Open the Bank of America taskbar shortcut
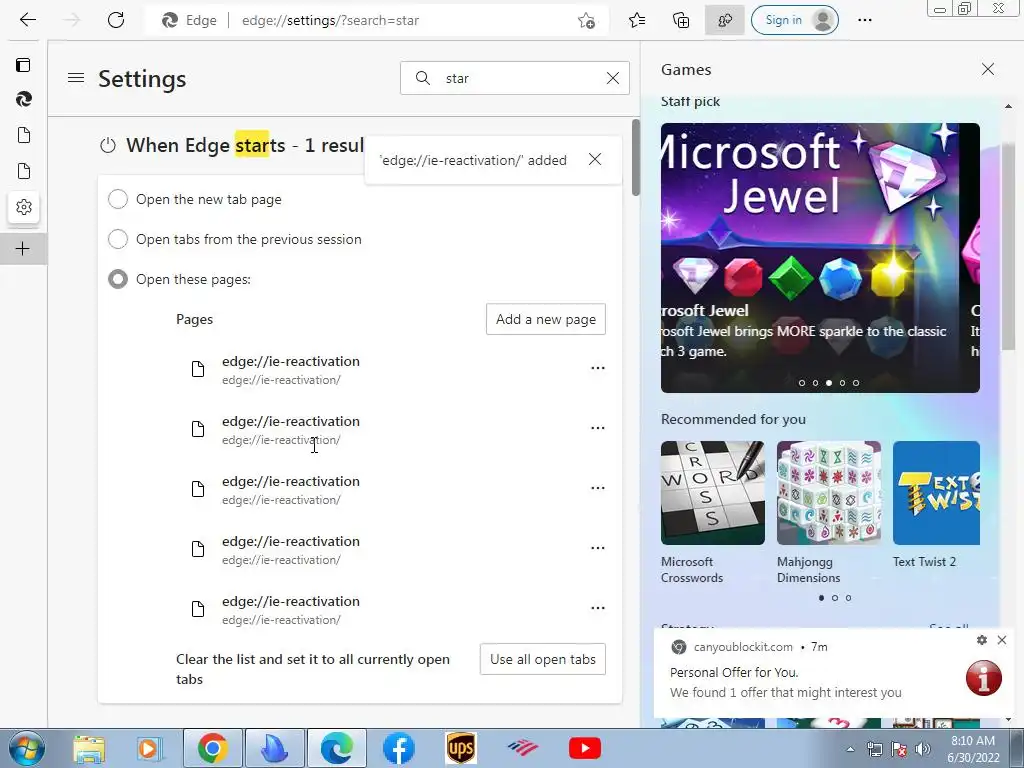Image resolution: width=1024 pixels, height=768 pixels. (522, 748)
